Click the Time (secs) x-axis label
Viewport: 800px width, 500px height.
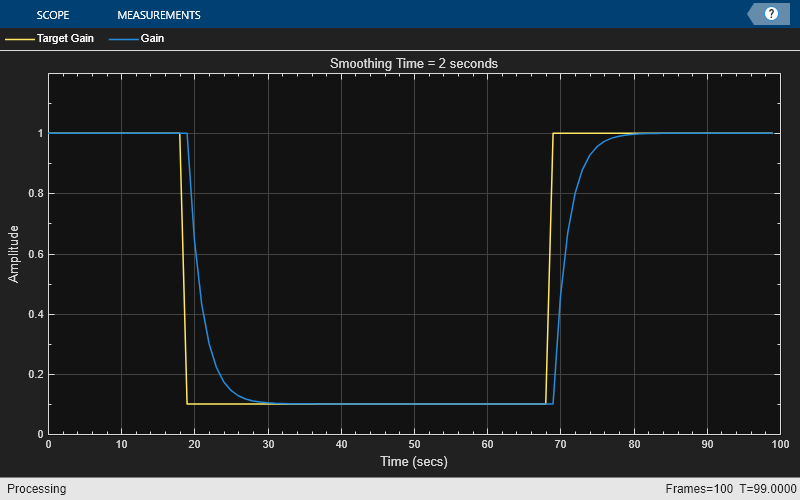point(414,461)
